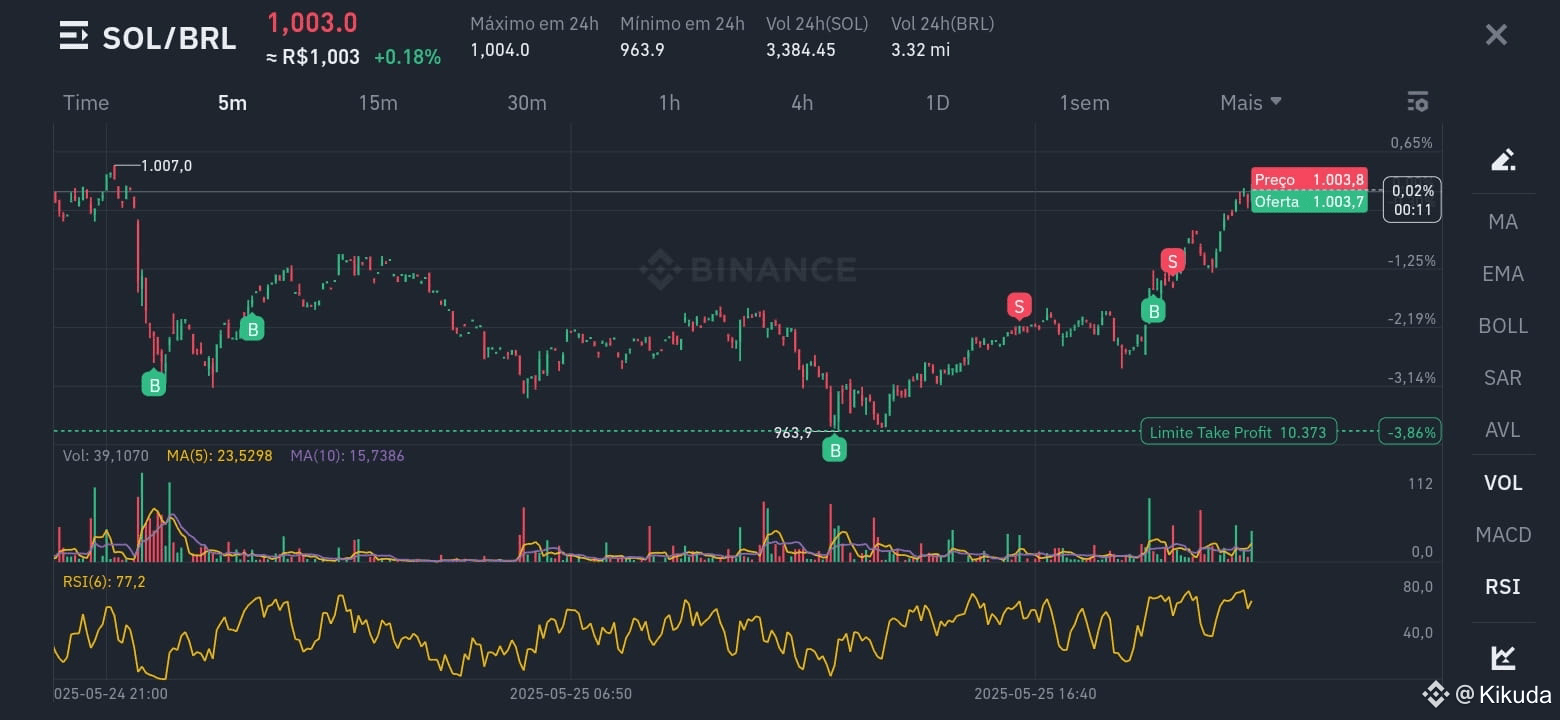Click the Oferta 1.003,7 bid label
This screenshot has height=720, width=1560.
coord(1309,201)
